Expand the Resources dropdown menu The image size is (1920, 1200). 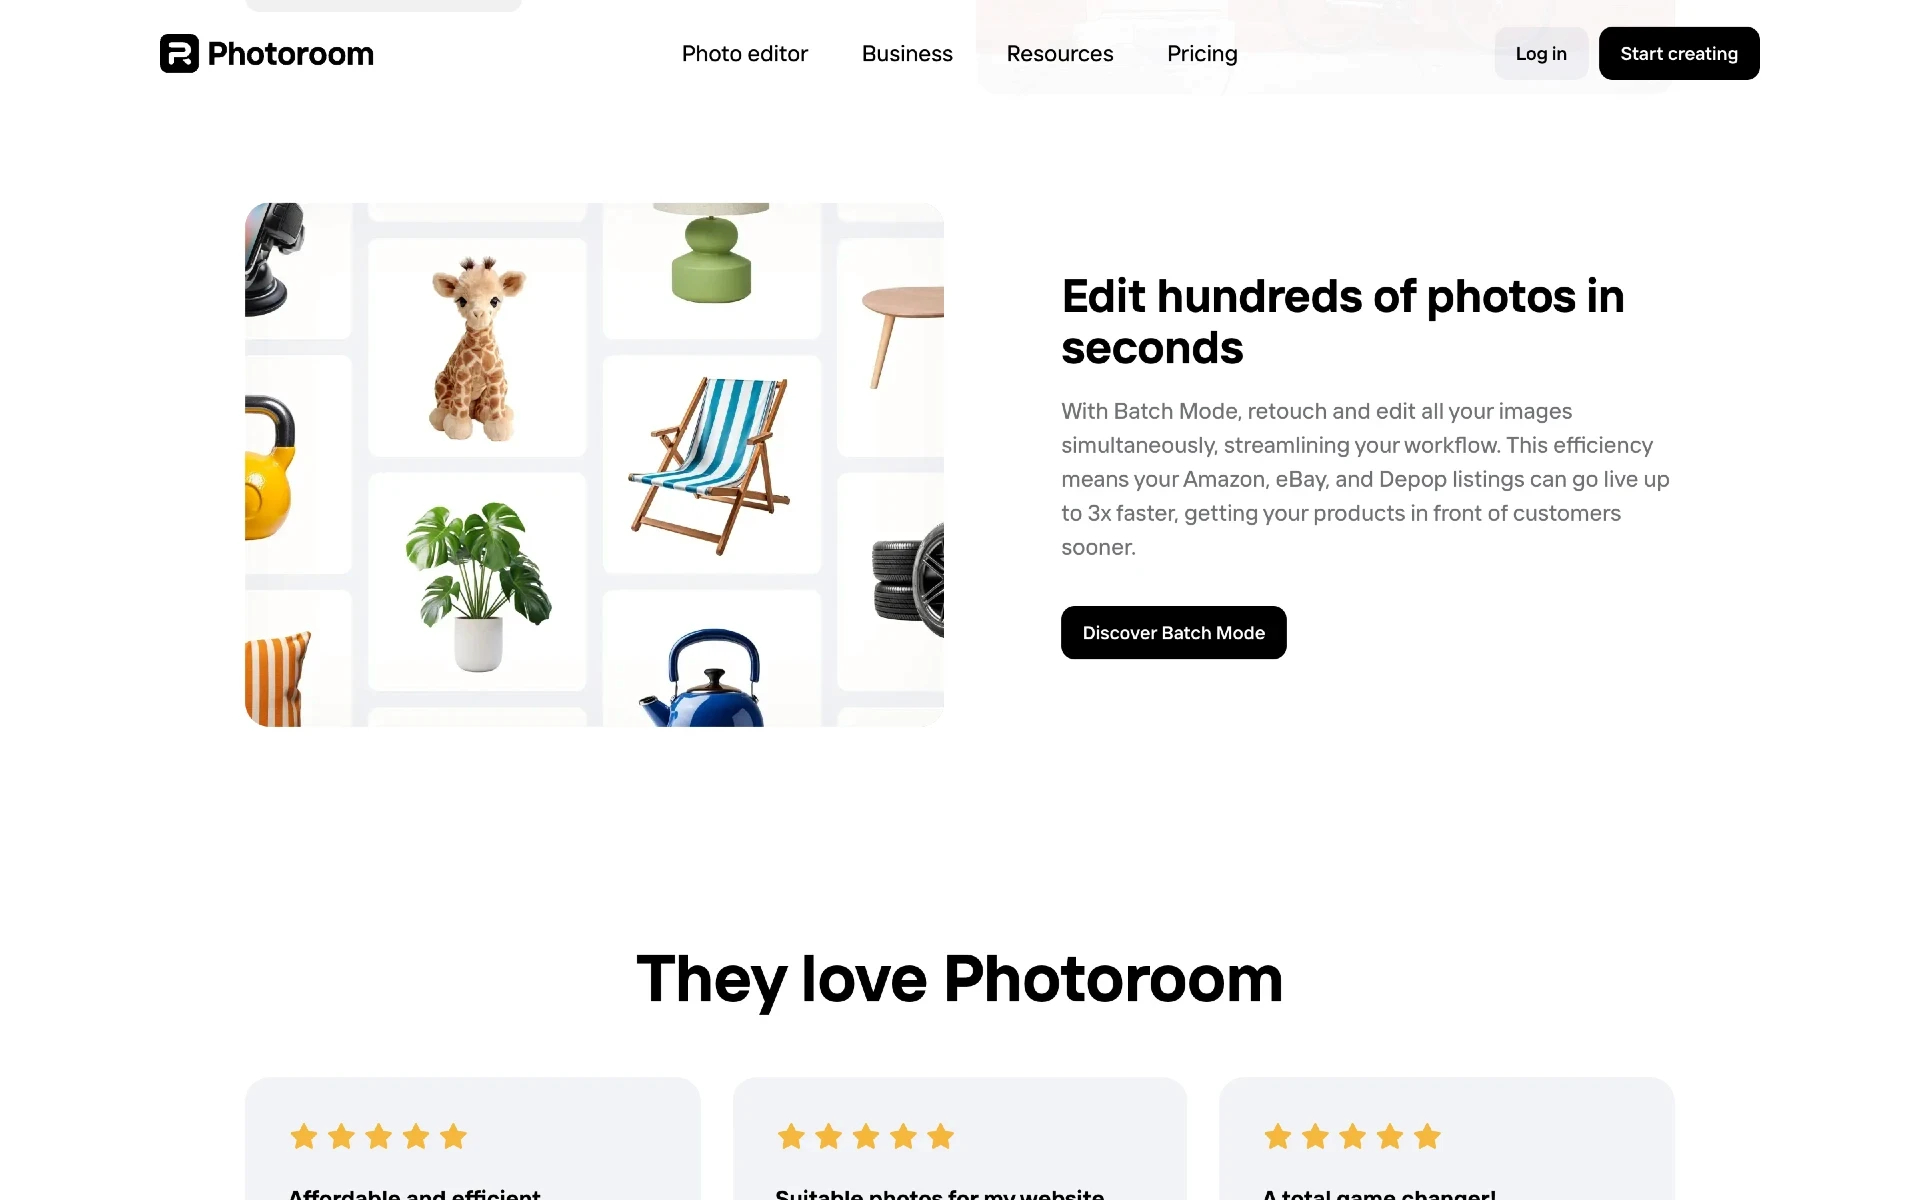tap(1059, 53)
